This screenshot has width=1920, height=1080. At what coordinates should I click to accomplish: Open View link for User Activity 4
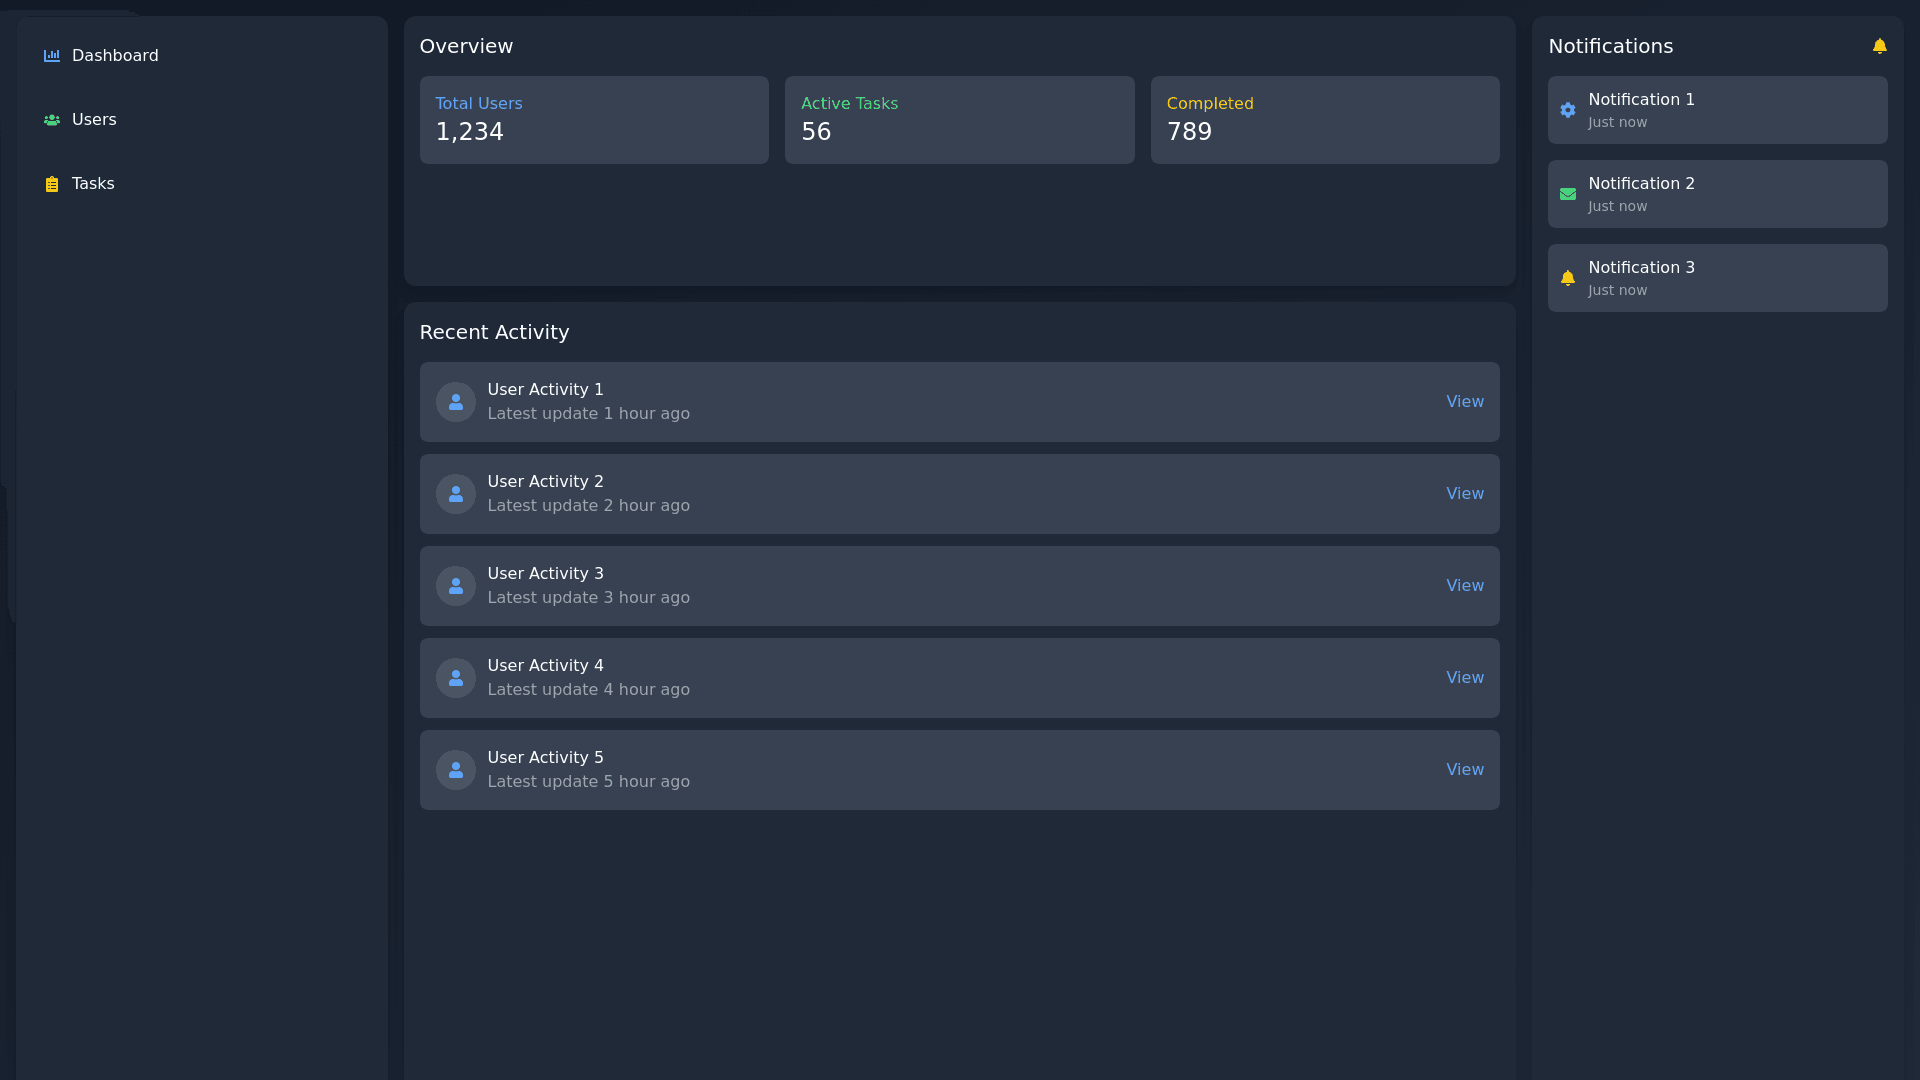click(x=1464, y=678)
